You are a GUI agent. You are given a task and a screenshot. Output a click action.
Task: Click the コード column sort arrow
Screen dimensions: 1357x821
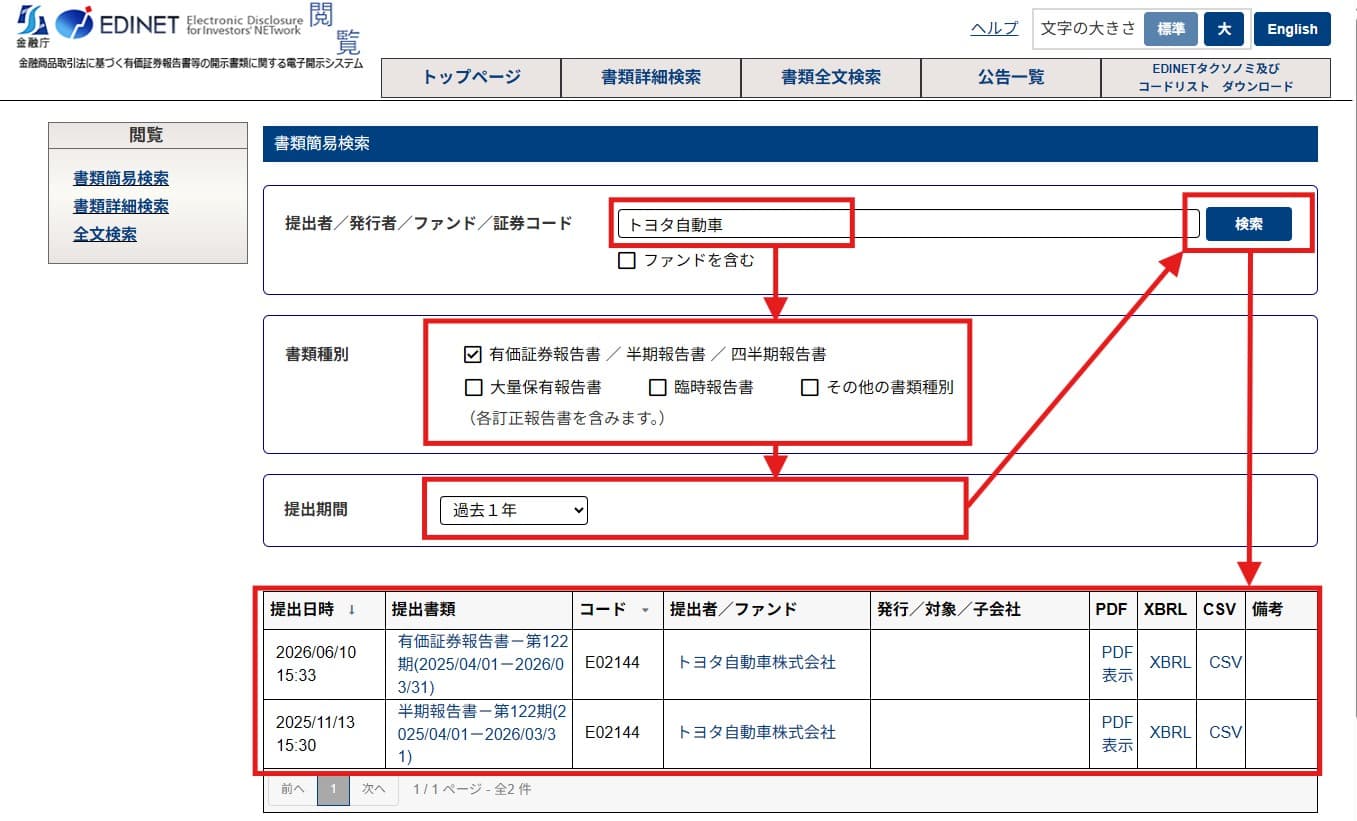645,610
